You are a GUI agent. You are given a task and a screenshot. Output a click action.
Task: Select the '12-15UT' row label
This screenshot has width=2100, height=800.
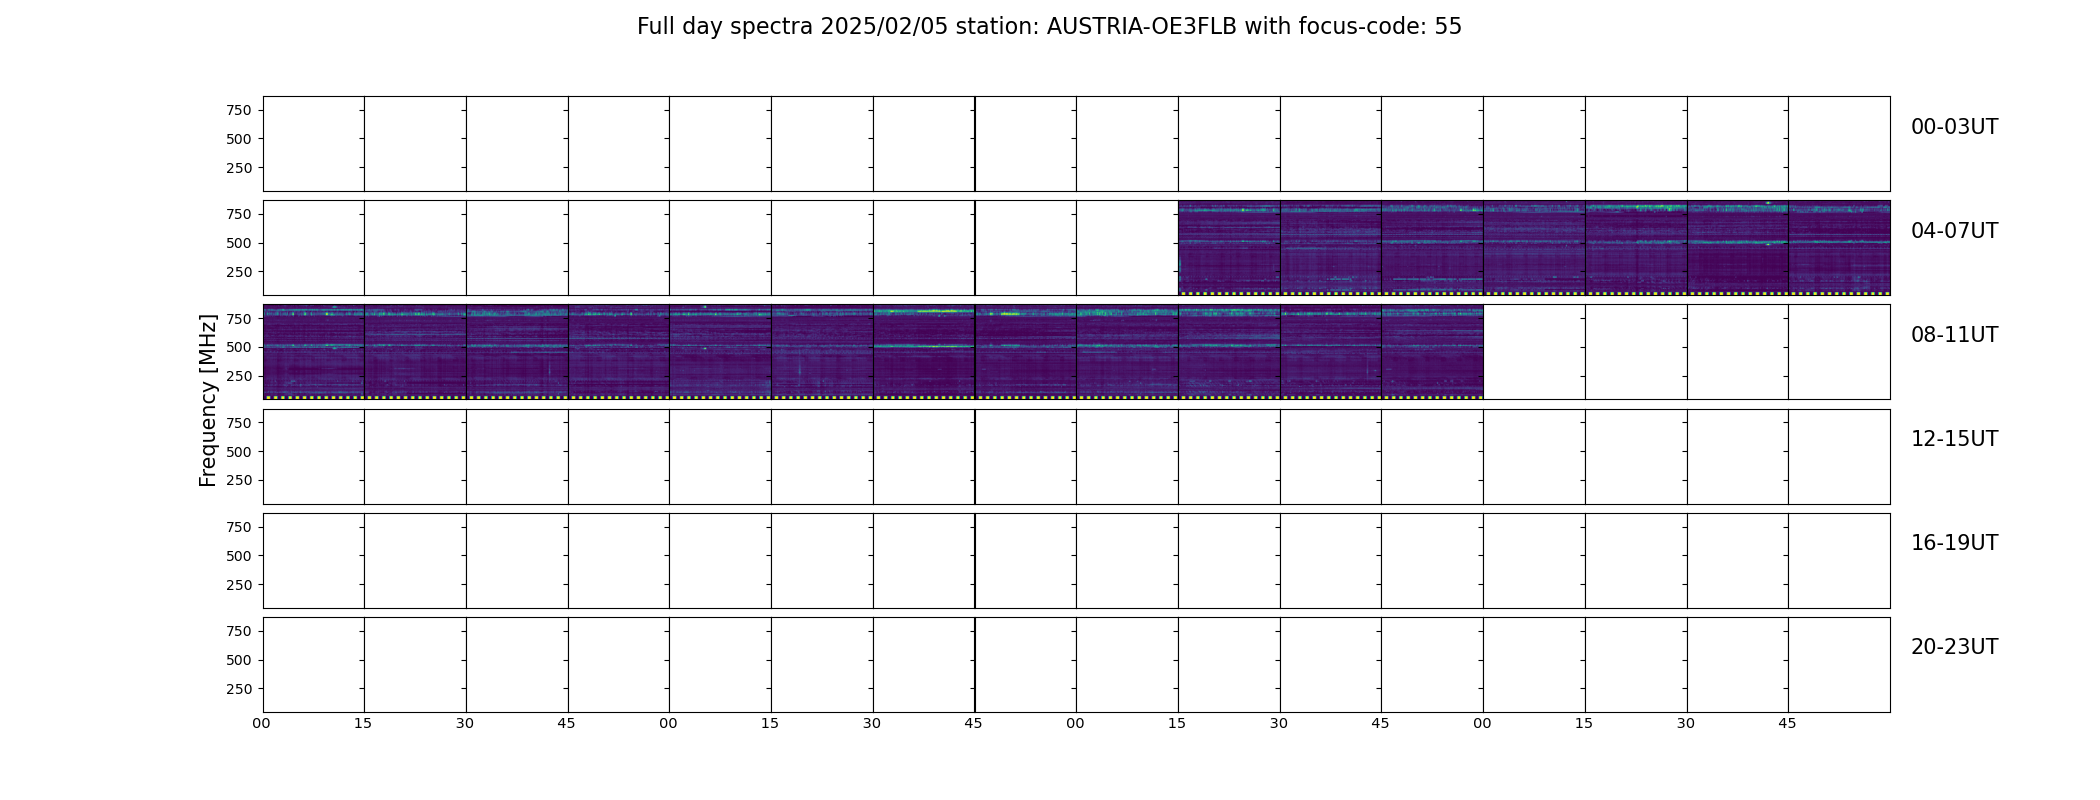coord(1954,439)
